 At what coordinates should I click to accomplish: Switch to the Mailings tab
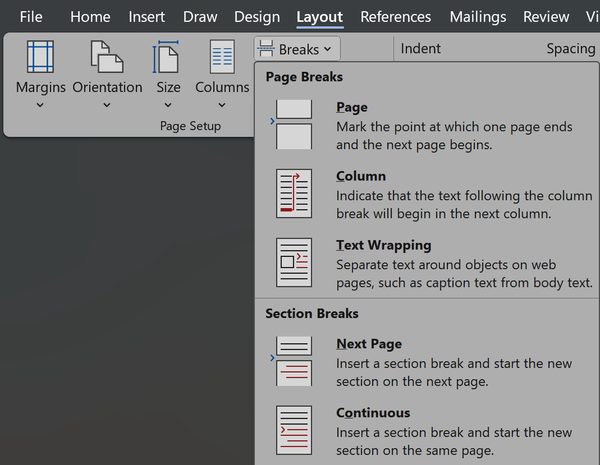tap(478, 16)
